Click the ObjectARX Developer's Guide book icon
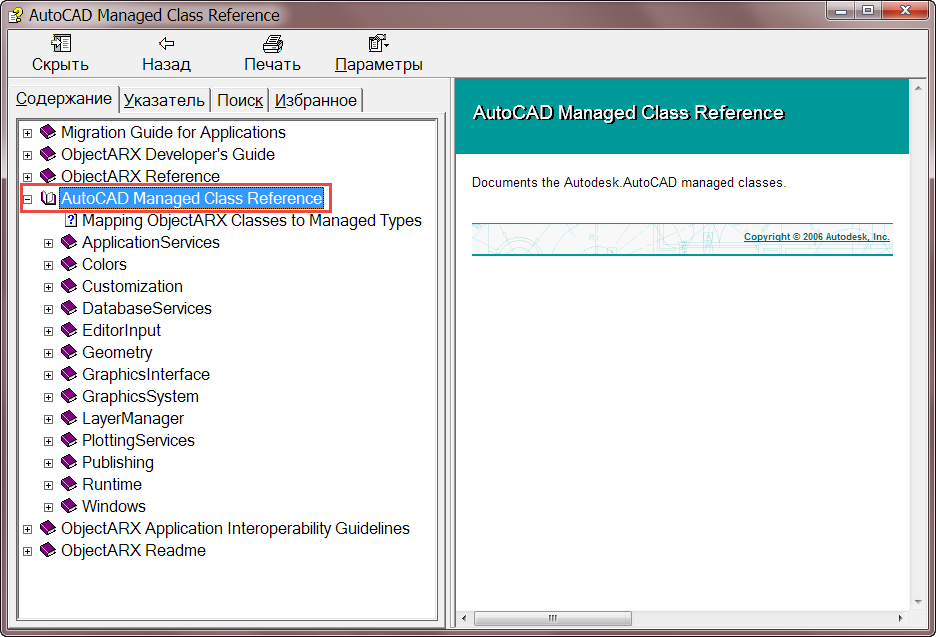Screen dimensions: 936x637 click(48, 154)
